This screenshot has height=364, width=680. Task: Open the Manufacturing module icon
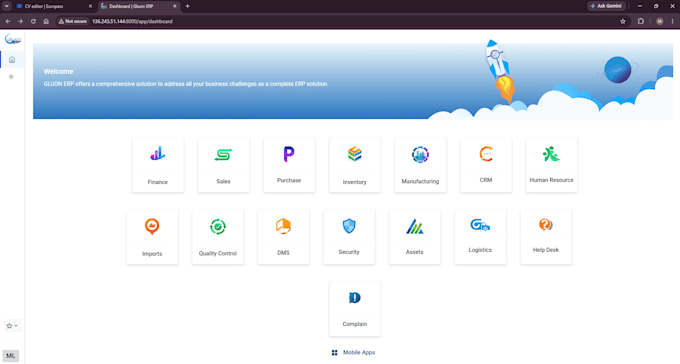[420, 154]
